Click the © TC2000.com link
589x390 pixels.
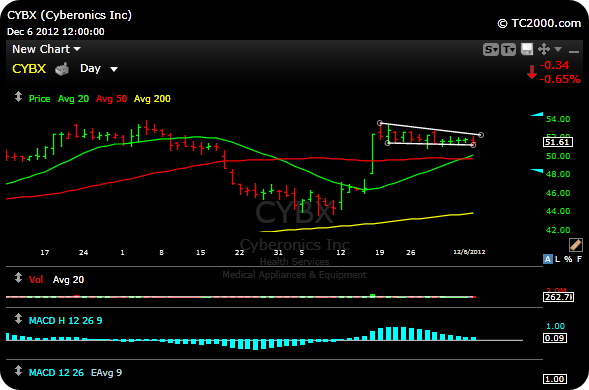[x=539, y=23]
